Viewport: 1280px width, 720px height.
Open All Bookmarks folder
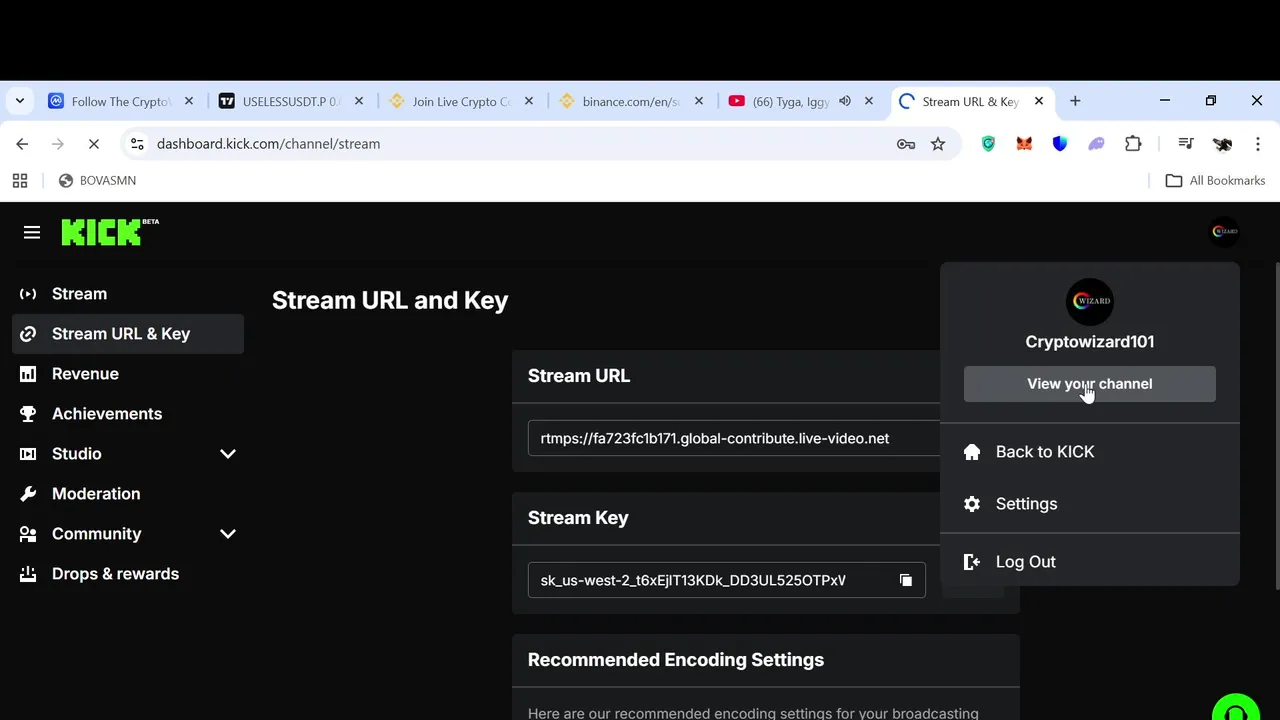pyautogui.click(x=1216, y=181)
